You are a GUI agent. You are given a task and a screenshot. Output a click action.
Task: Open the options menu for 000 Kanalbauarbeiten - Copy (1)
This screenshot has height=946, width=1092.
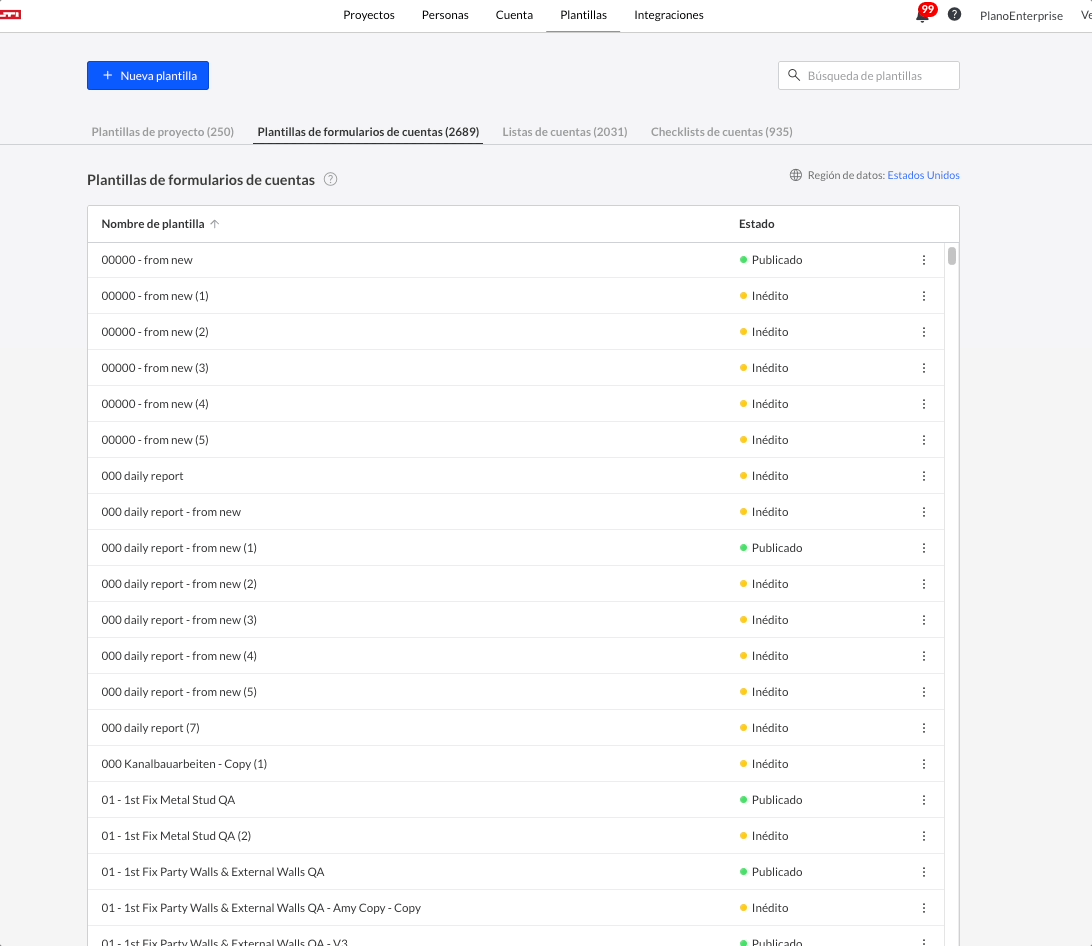[923, 764]
